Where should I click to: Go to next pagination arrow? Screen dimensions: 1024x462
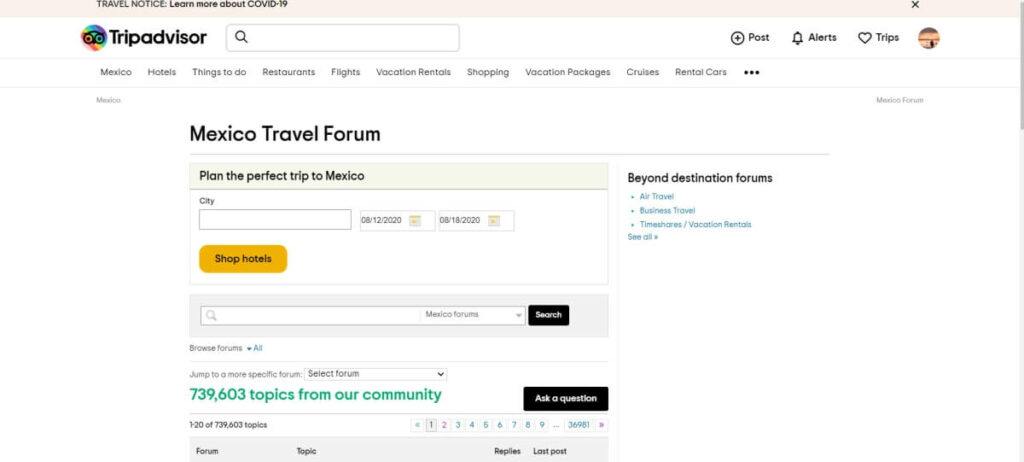point(601,425)
